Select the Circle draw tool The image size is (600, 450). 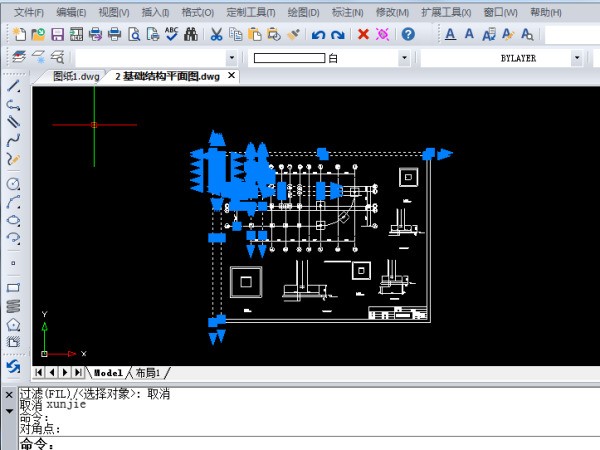[13, 184]
